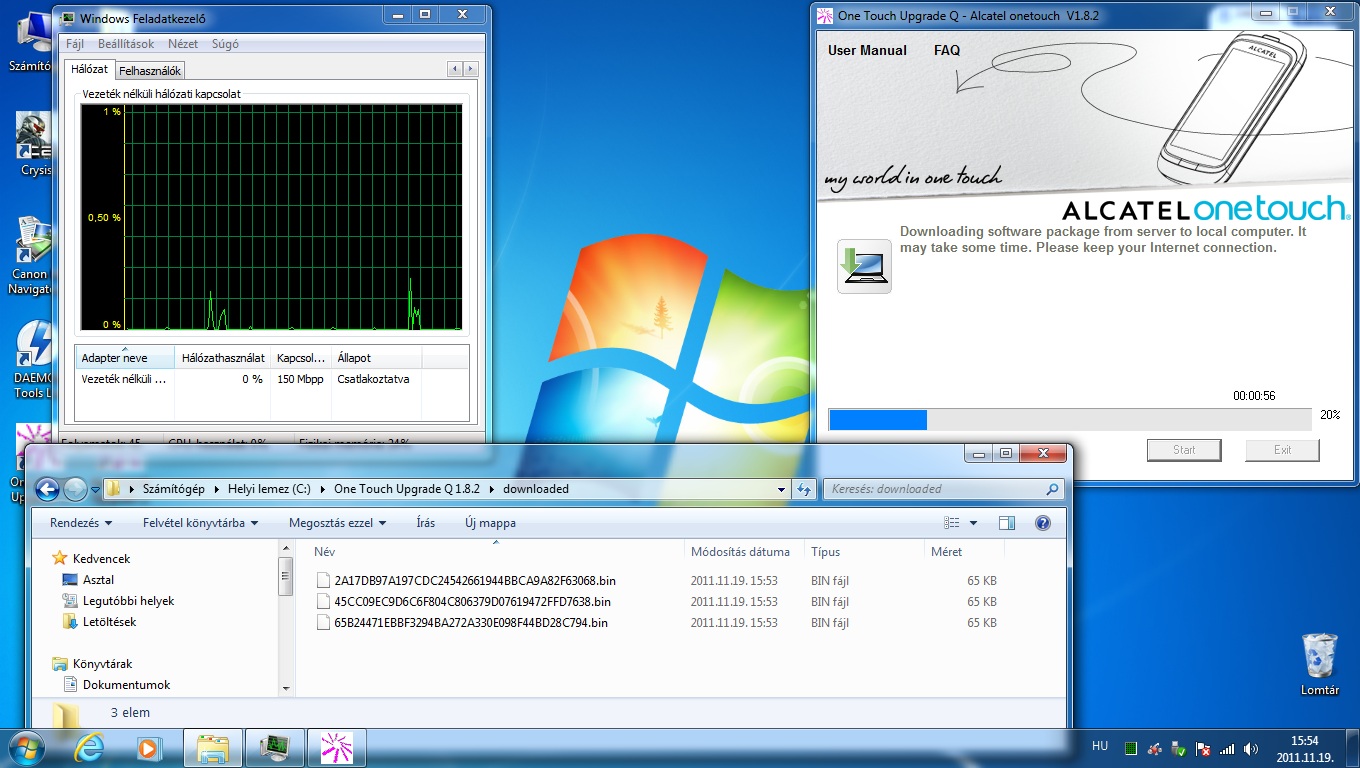
Task: Open FAQ in Alcatel window
Action: click(947, 50)
